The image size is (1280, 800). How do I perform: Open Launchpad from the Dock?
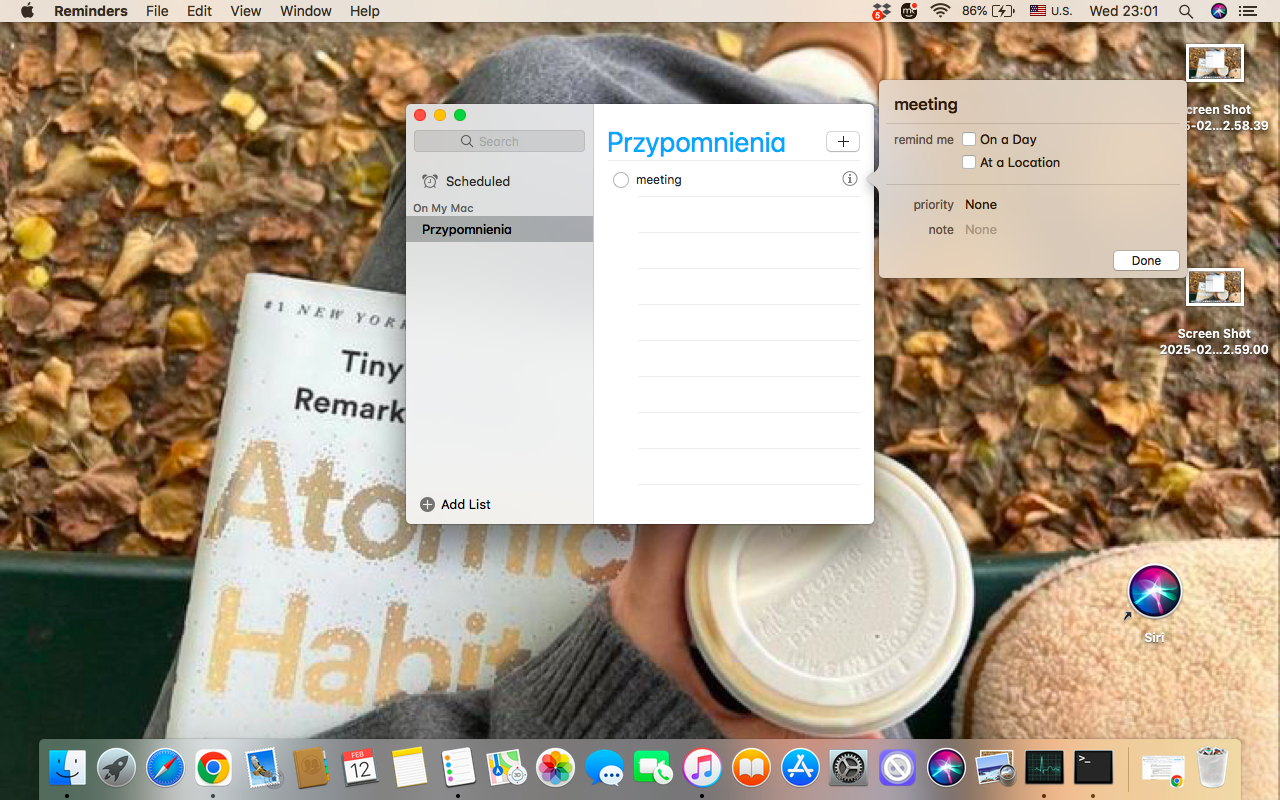point(115,768)
